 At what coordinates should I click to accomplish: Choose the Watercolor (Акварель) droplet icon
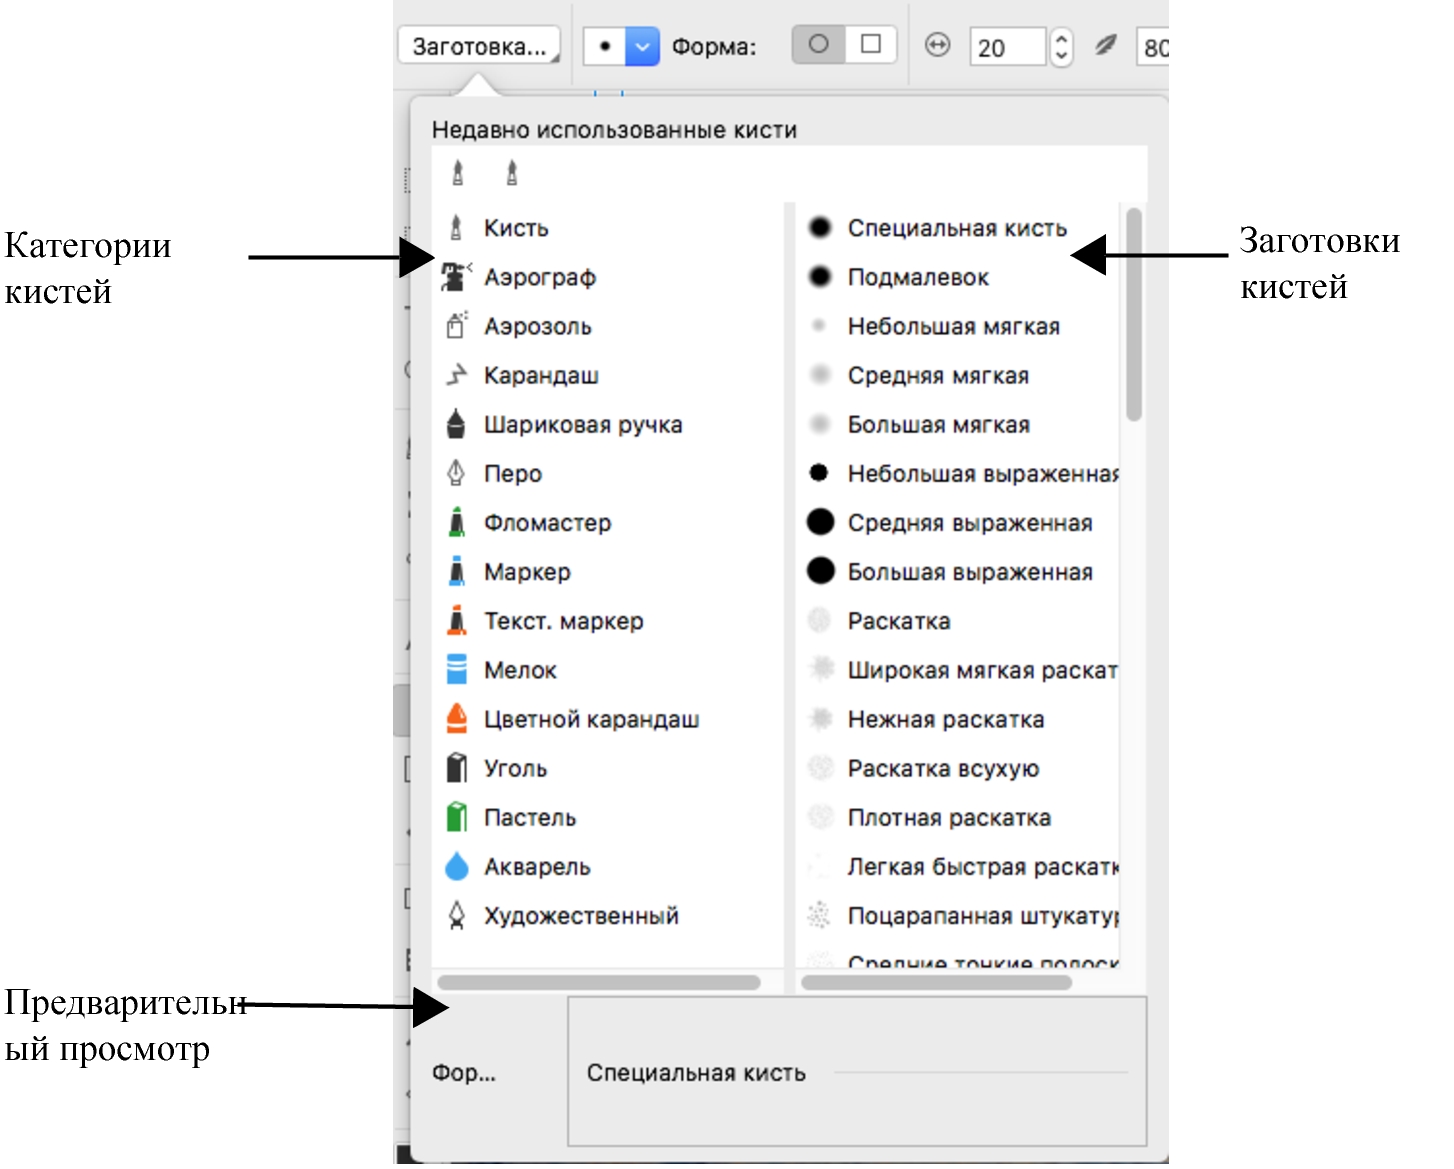456,866
